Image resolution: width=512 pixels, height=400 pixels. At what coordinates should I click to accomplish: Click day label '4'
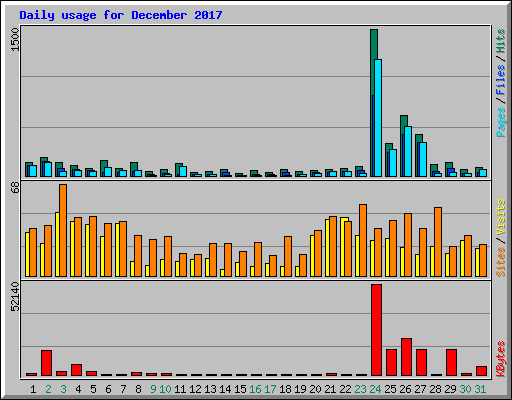(x=78, y=389)
